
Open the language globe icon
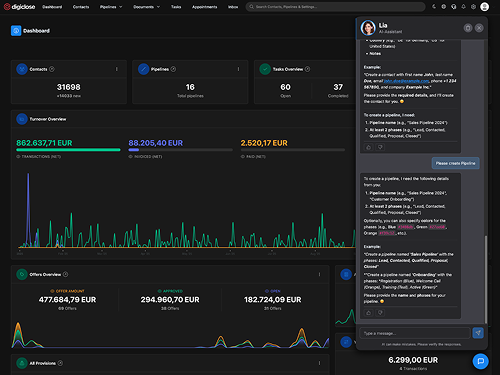pos(444,7)
